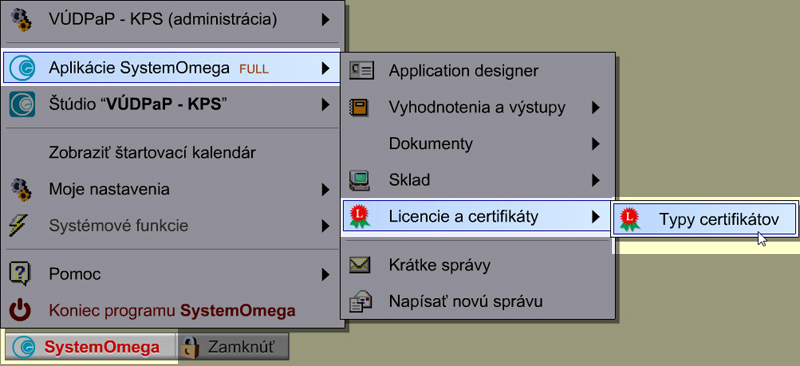Open the VÚDPaP - KPS (administrácia) menu entry
The width and height of the screenshot is (800, 366).
(x=170, y=20)
